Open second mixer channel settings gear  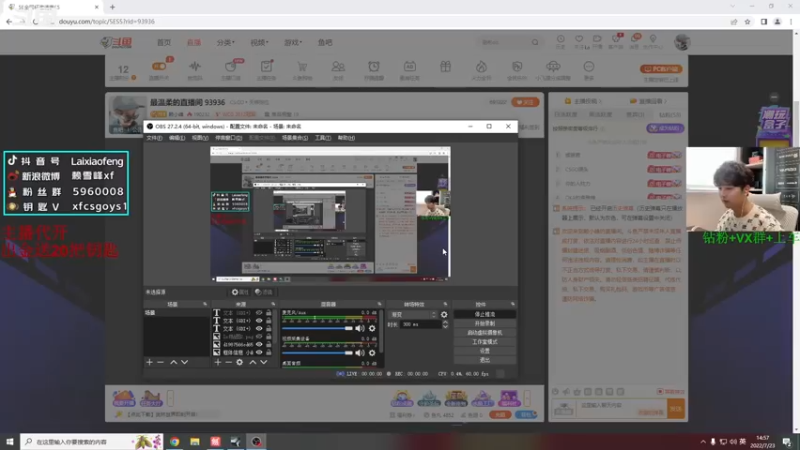pos(372,353)
